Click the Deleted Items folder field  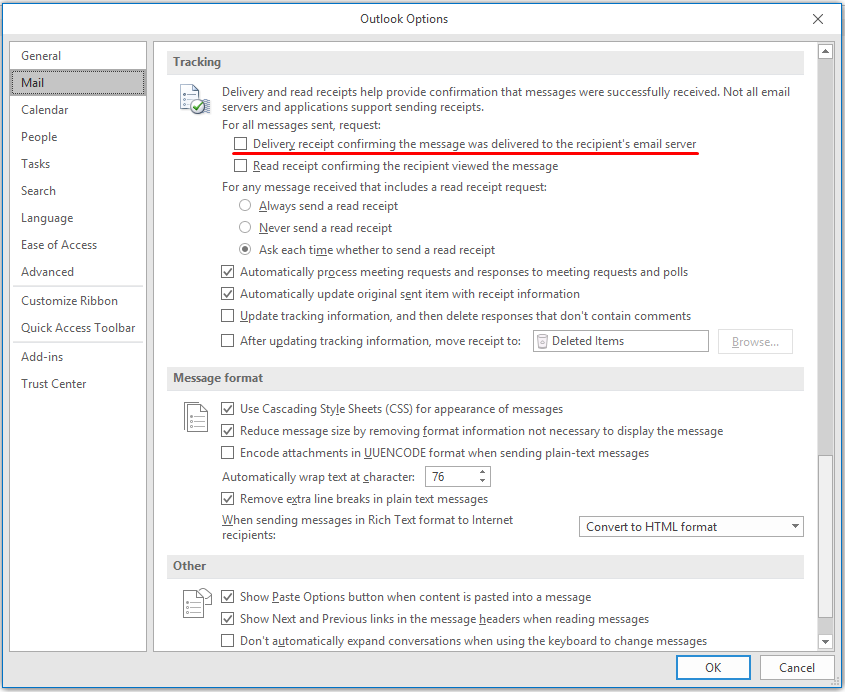tap(621, 341)
